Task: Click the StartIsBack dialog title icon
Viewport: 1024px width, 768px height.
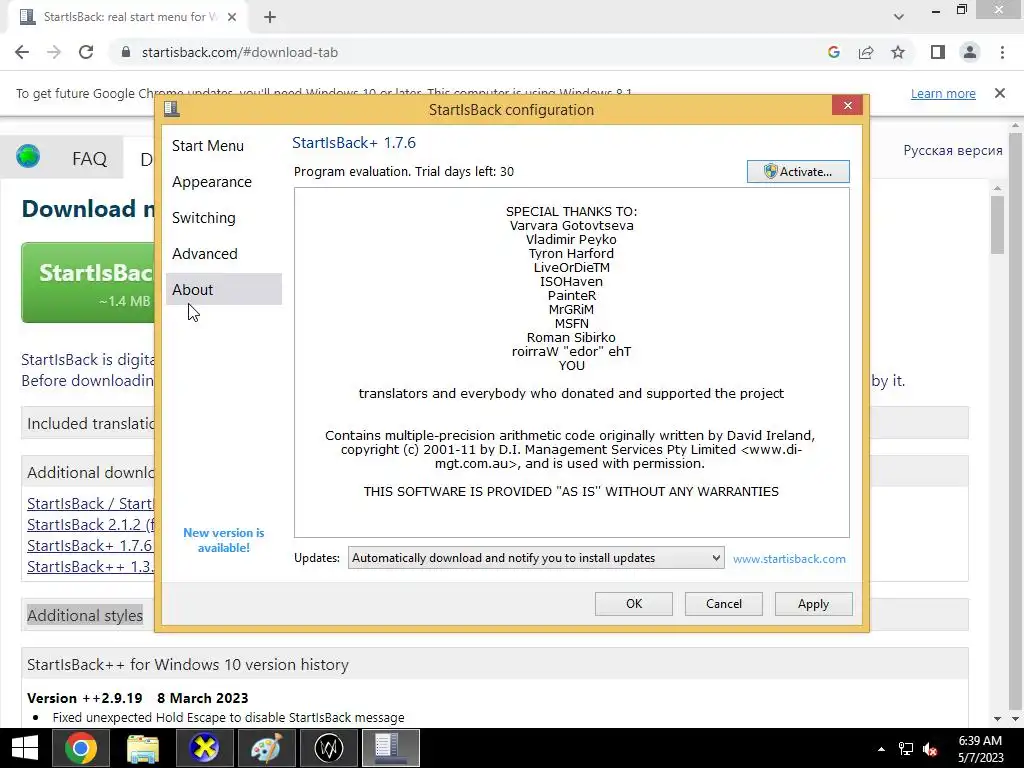Action: tap(172, 108)
